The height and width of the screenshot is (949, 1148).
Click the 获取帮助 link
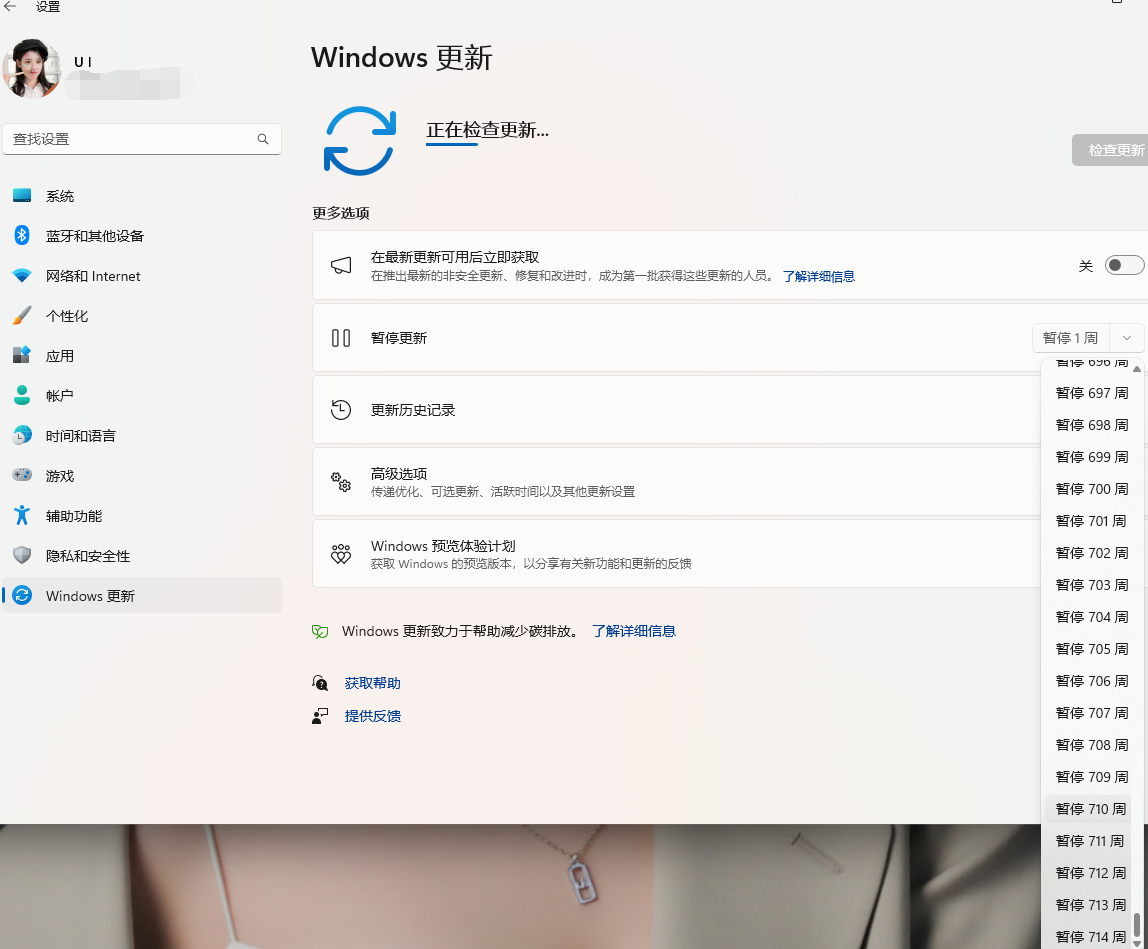(x=373, y=683)
